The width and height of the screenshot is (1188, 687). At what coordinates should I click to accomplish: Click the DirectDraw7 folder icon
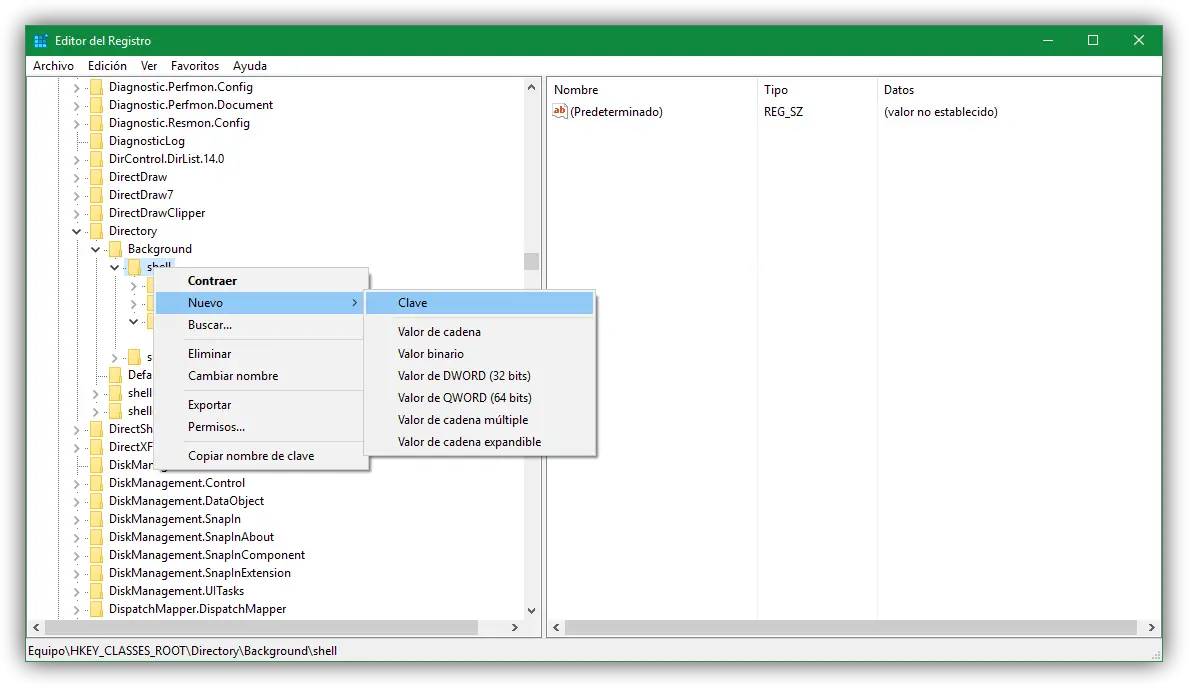pyautogui.click(x=96, y=195)
